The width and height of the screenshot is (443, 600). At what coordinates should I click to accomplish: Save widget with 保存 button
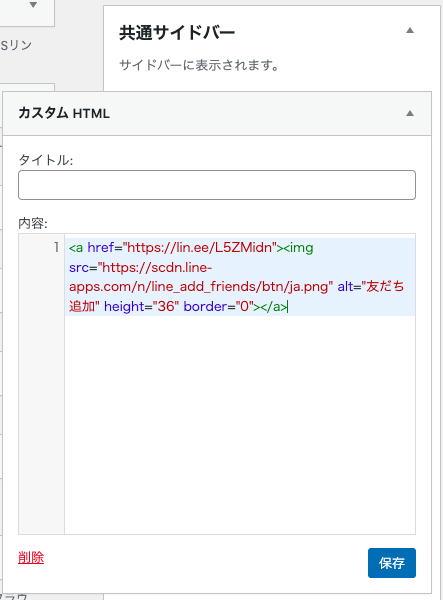pyautogui.click(x=392, y=563)
